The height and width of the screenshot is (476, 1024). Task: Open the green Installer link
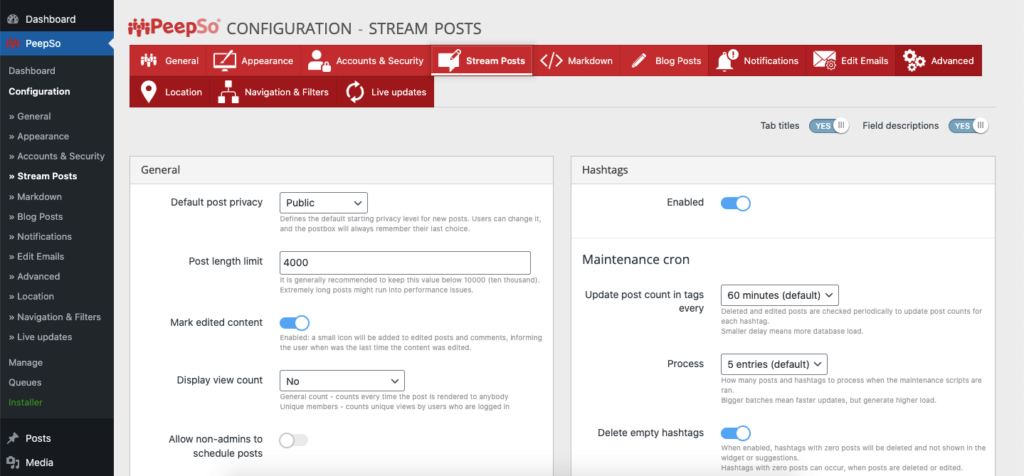25,402
